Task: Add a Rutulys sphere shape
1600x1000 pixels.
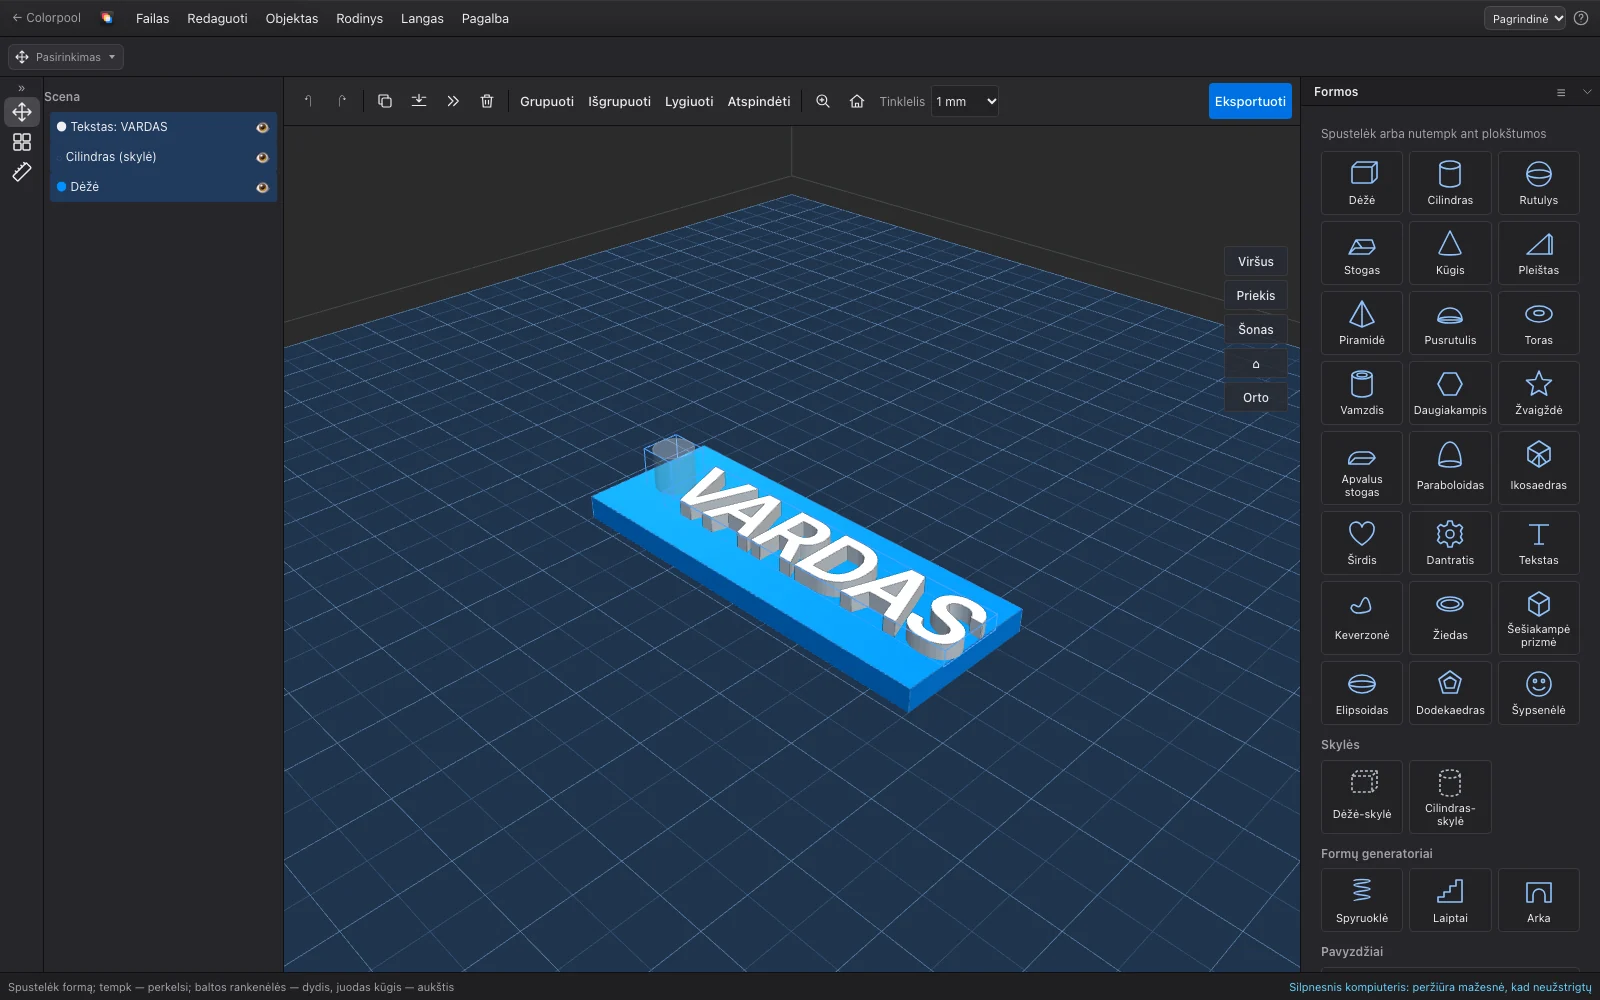Action: tap(1538, 183)
